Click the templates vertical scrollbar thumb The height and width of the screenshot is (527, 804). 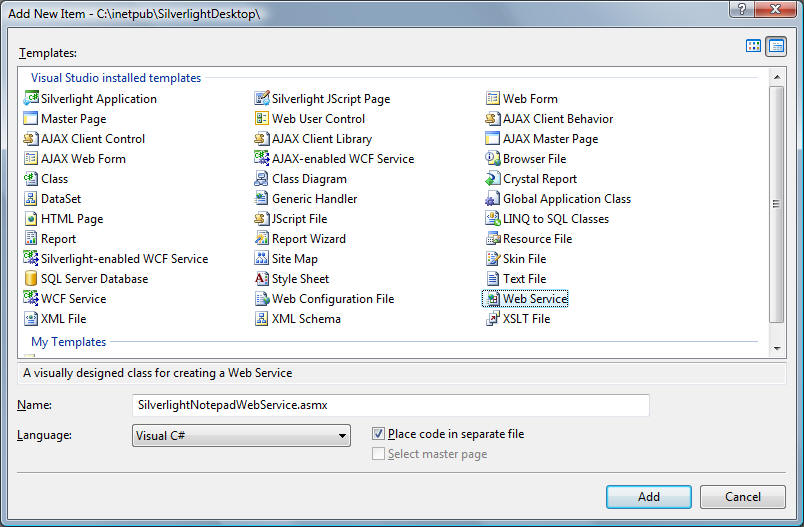[777, 204]
